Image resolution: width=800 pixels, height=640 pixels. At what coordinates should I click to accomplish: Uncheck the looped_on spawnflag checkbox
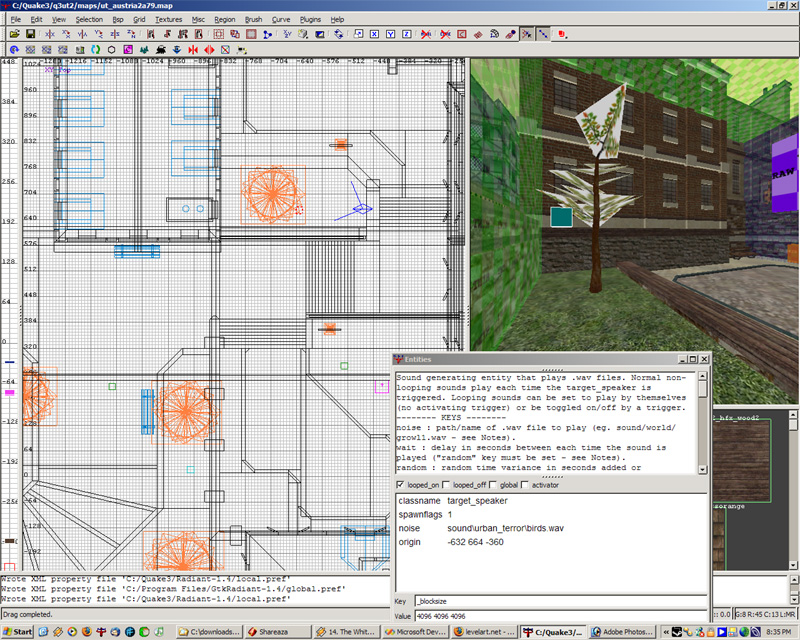pyautogui.click(x=402, y=485)
